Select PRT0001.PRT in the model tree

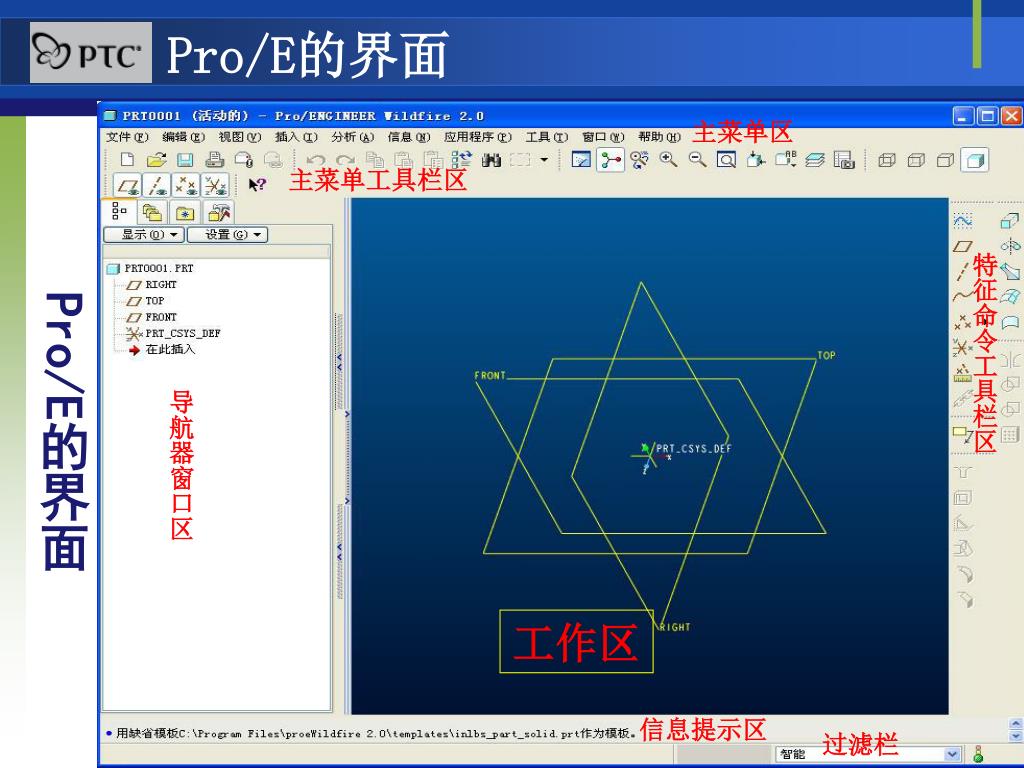point(151,268)
